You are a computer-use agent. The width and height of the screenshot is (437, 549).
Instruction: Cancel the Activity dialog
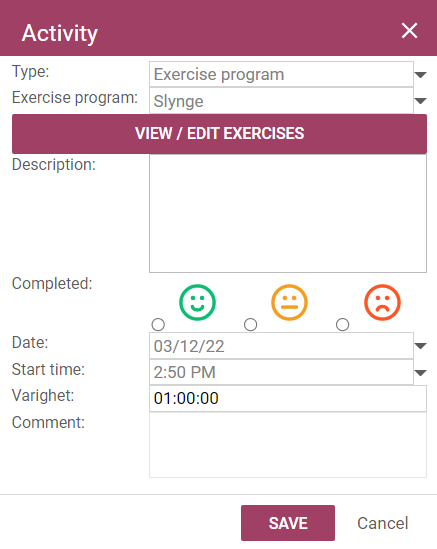[x=383, y=523]
